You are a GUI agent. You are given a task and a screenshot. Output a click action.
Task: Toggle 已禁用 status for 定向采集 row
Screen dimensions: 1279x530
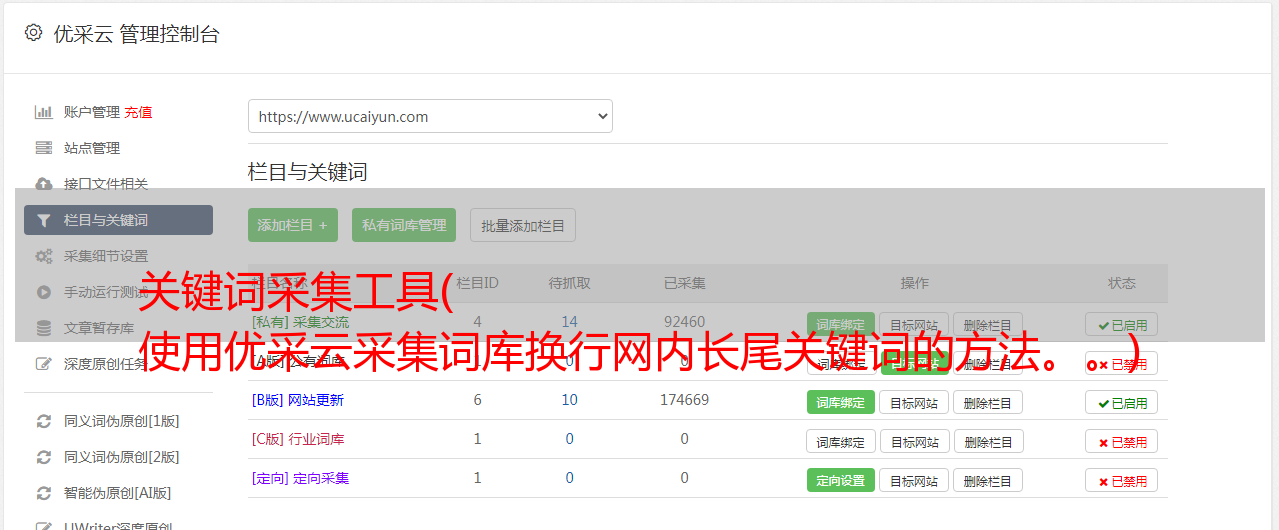[x=1122, y=480]
